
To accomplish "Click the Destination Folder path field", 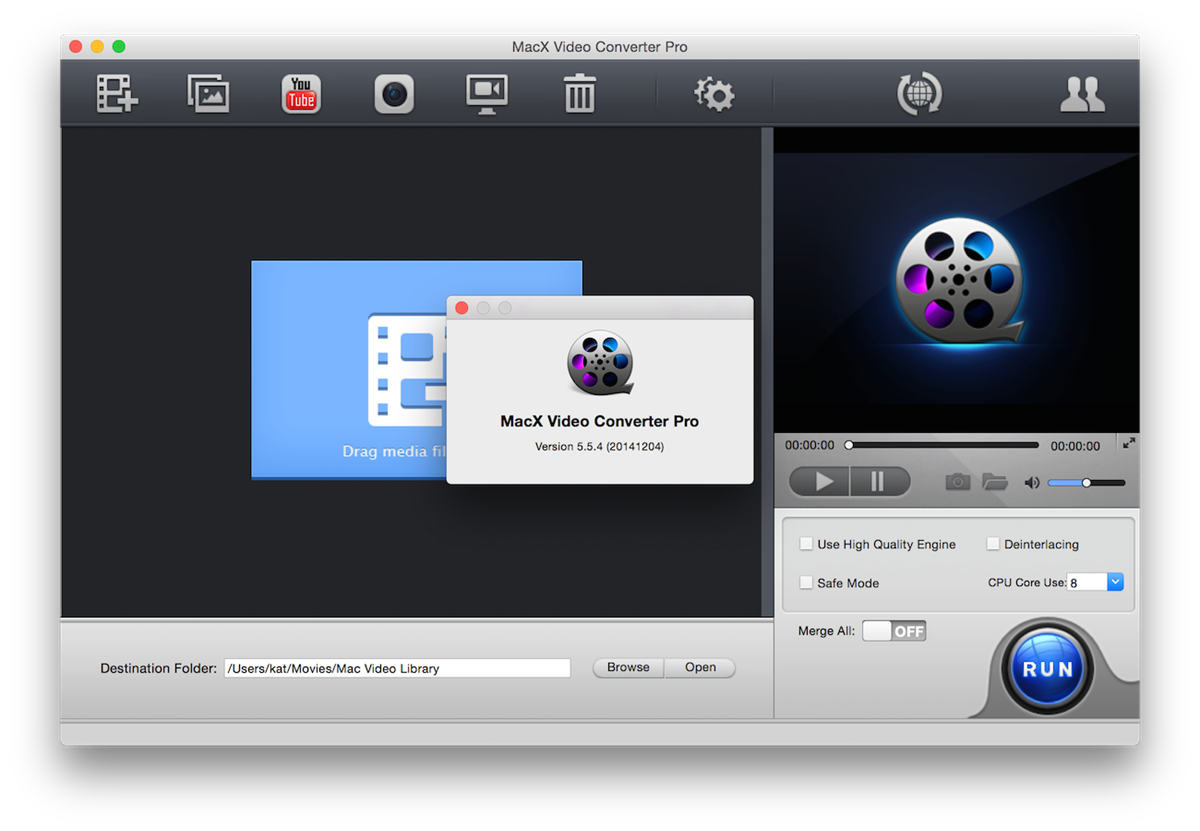I will point(397,669).
